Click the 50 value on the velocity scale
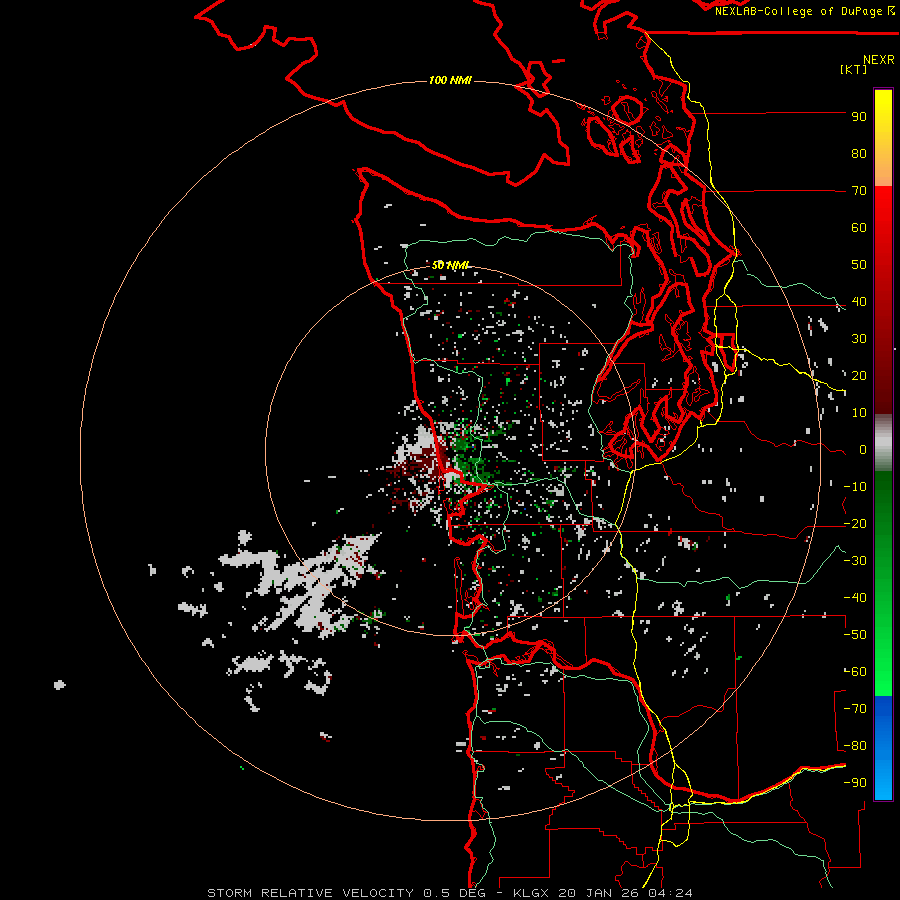This screenshot has height=900, width=900. (x=859, y=265)
